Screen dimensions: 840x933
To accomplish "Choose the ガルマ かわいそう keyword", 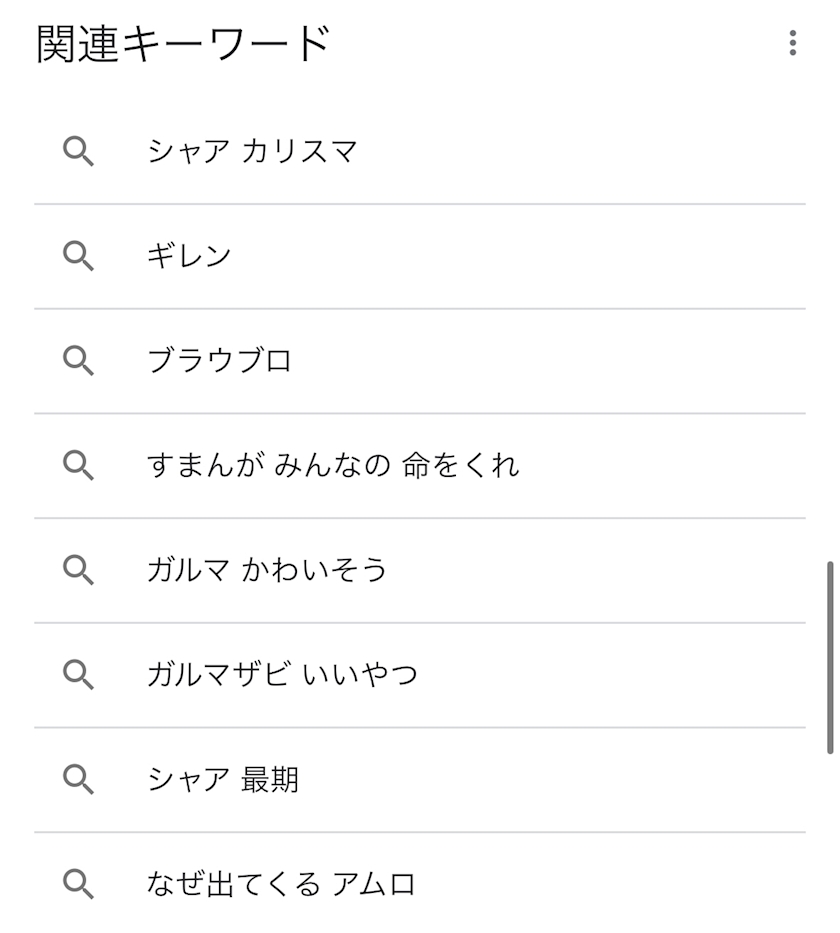I will click(266, 570).
